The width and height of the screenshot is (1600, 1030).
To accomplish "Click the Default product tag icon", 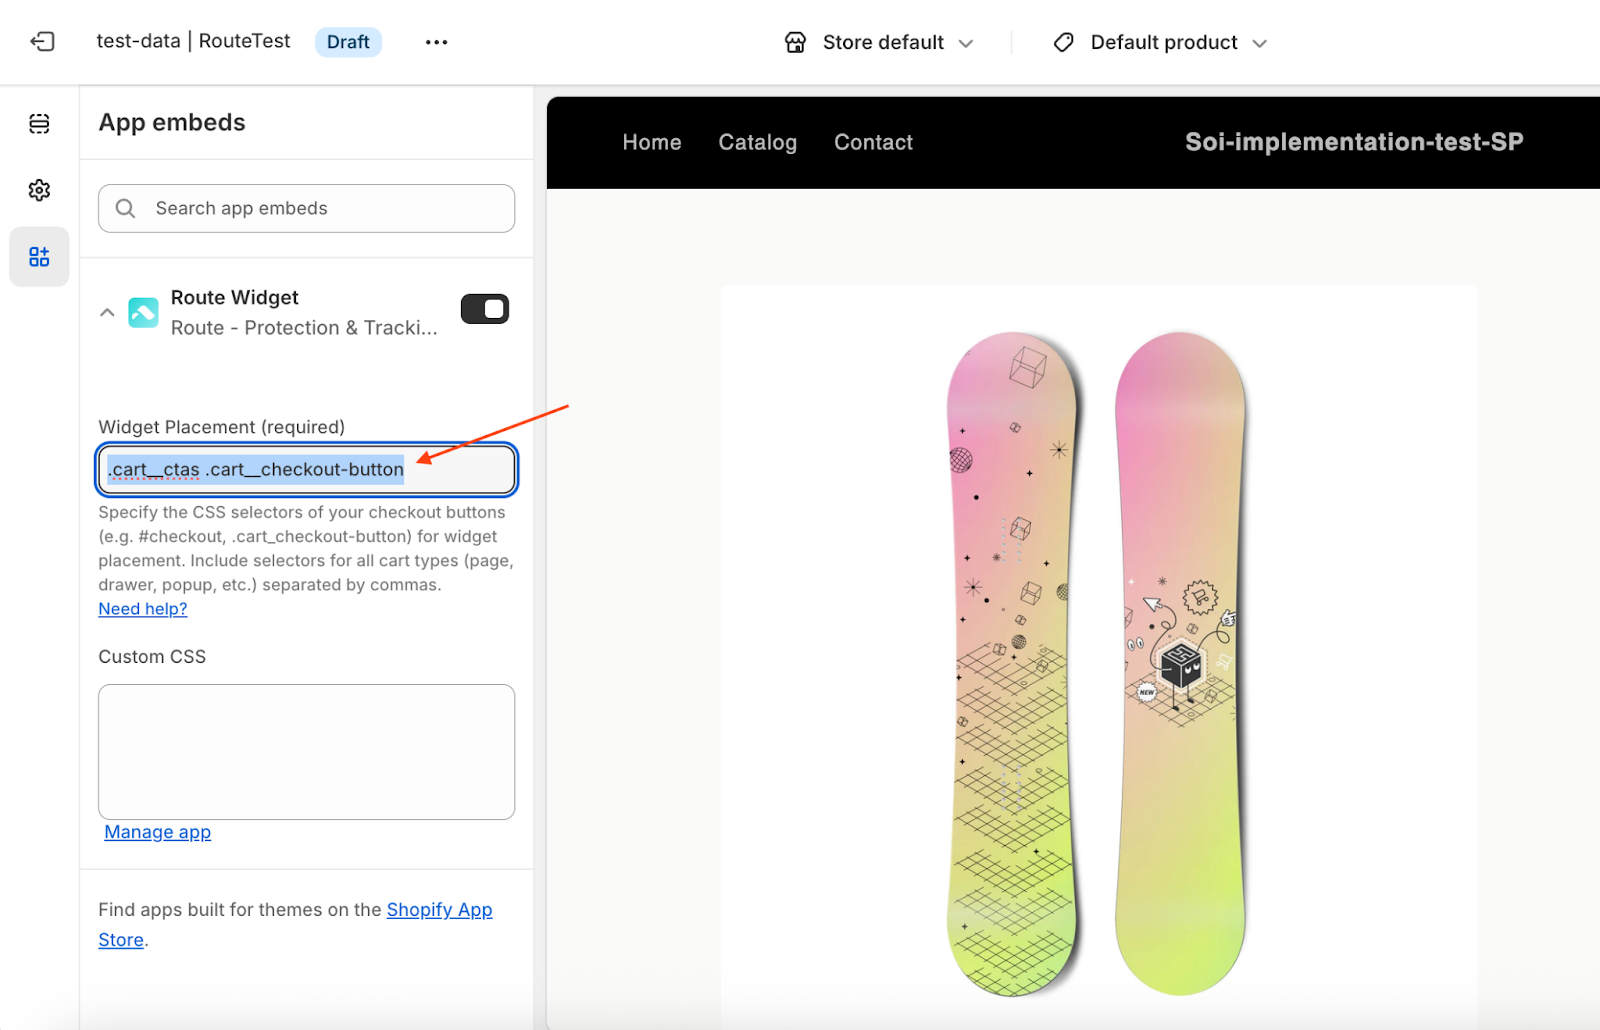I will click(1064, 42).
